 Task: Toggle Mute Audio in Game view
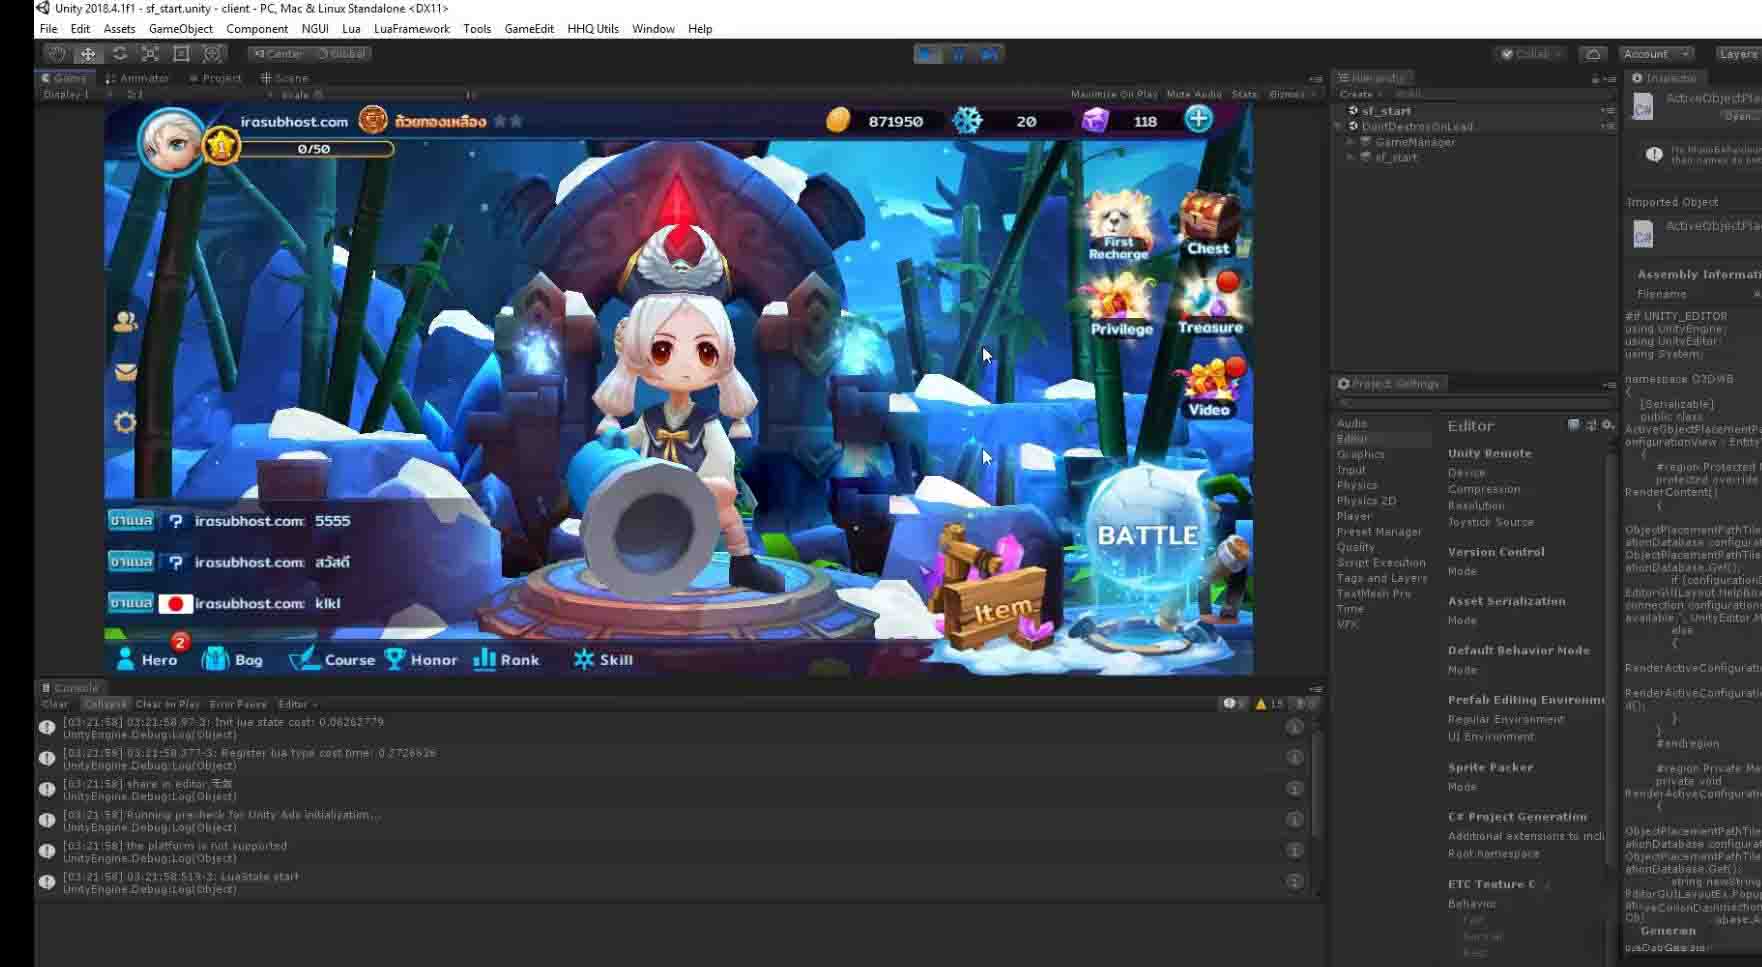[x=1194, y=94]
